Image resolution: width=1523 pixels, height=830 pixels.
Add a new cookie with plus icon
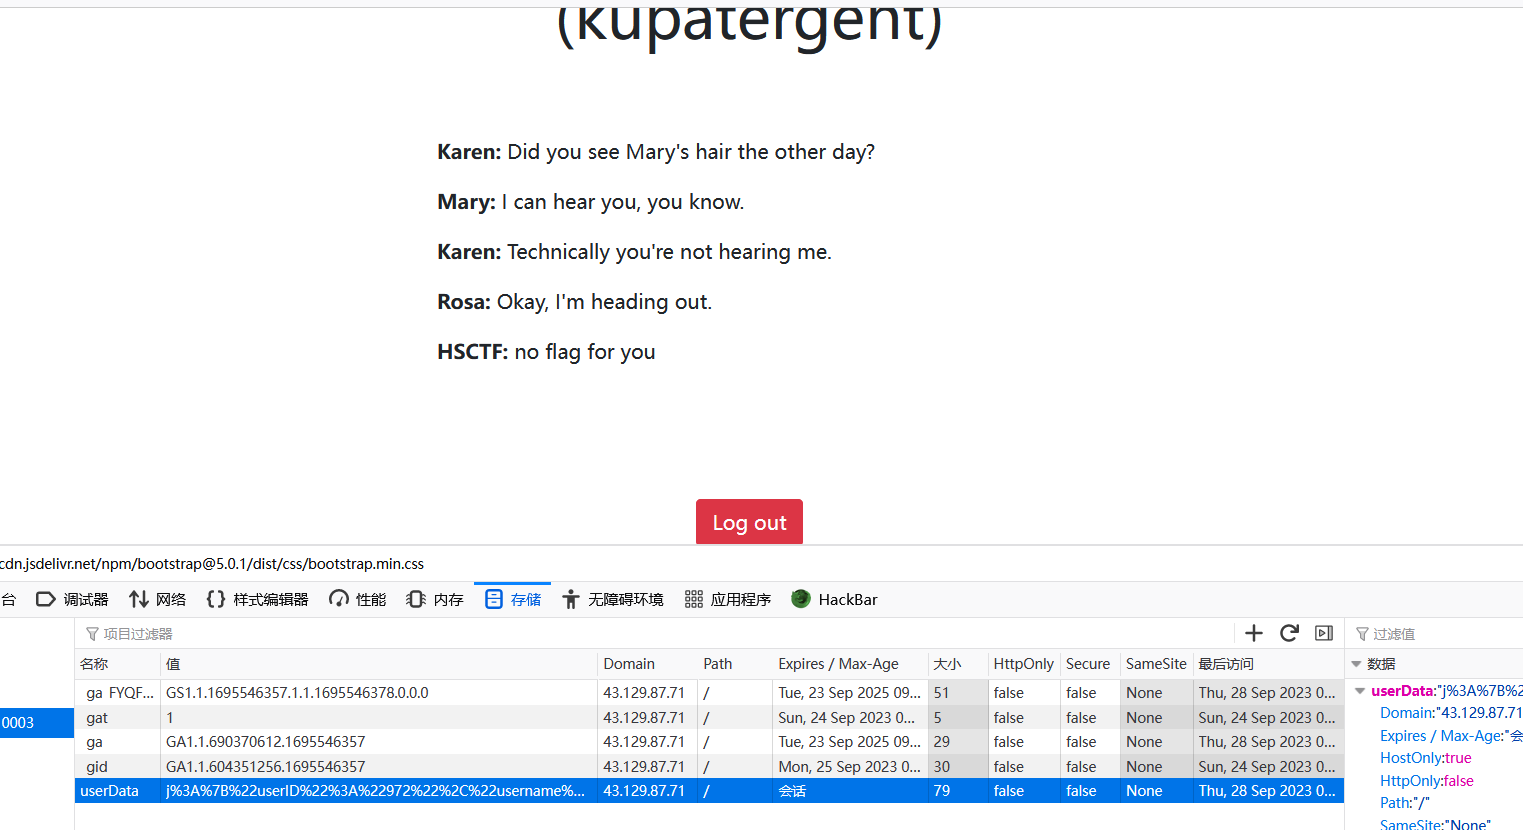[x=1254, y=633]
